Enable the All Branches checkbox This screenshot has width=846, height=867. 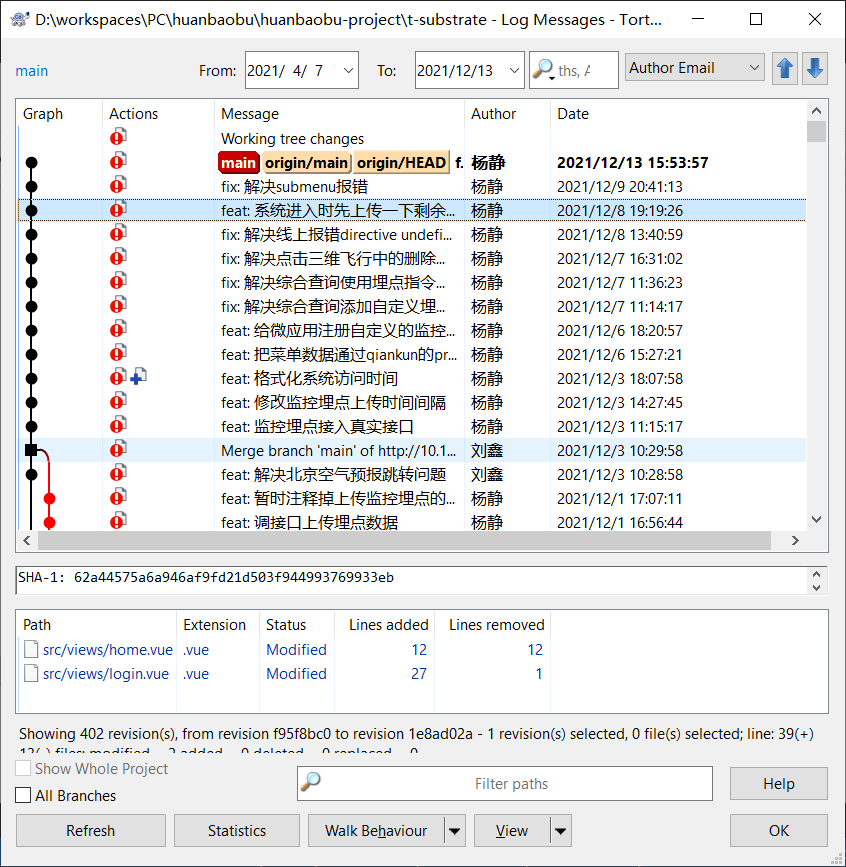[24, 796]
